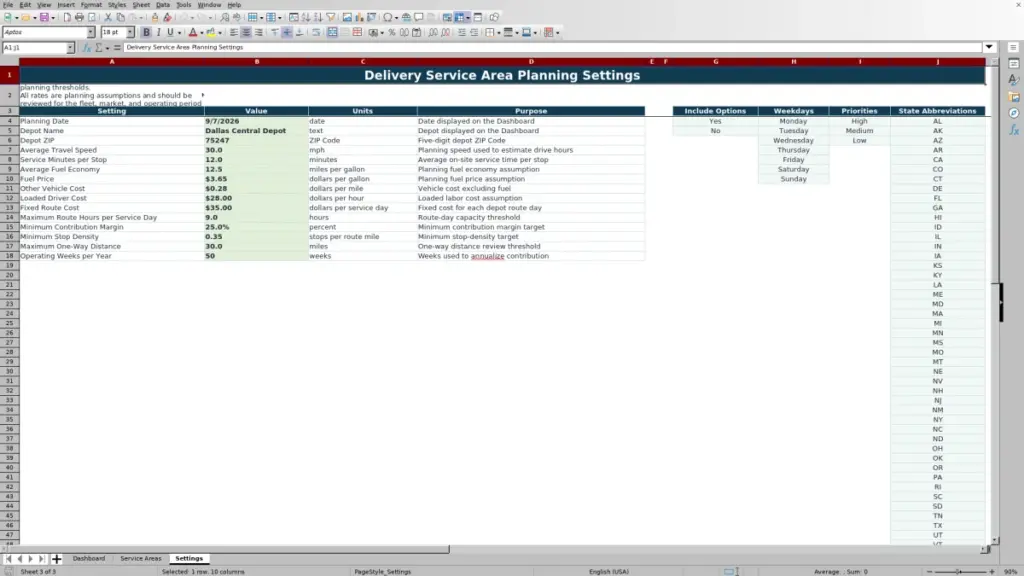Click the Copy icon
1024x576 pixels.
click(120, 17)
